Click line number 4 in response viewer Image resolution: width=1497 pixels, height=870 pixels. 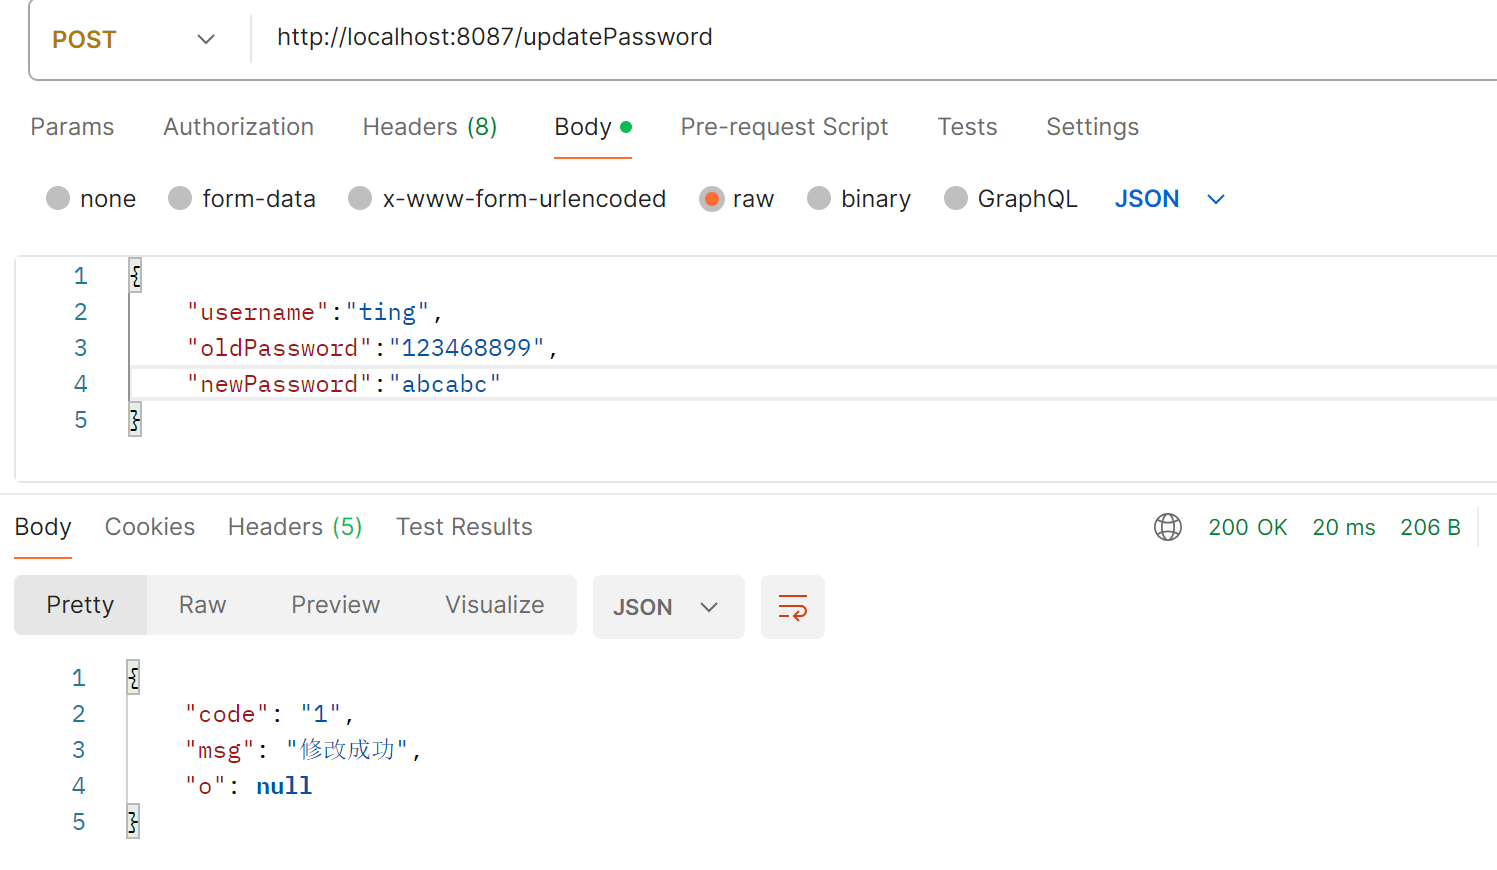pyautogui.click(x=79, y=786)
